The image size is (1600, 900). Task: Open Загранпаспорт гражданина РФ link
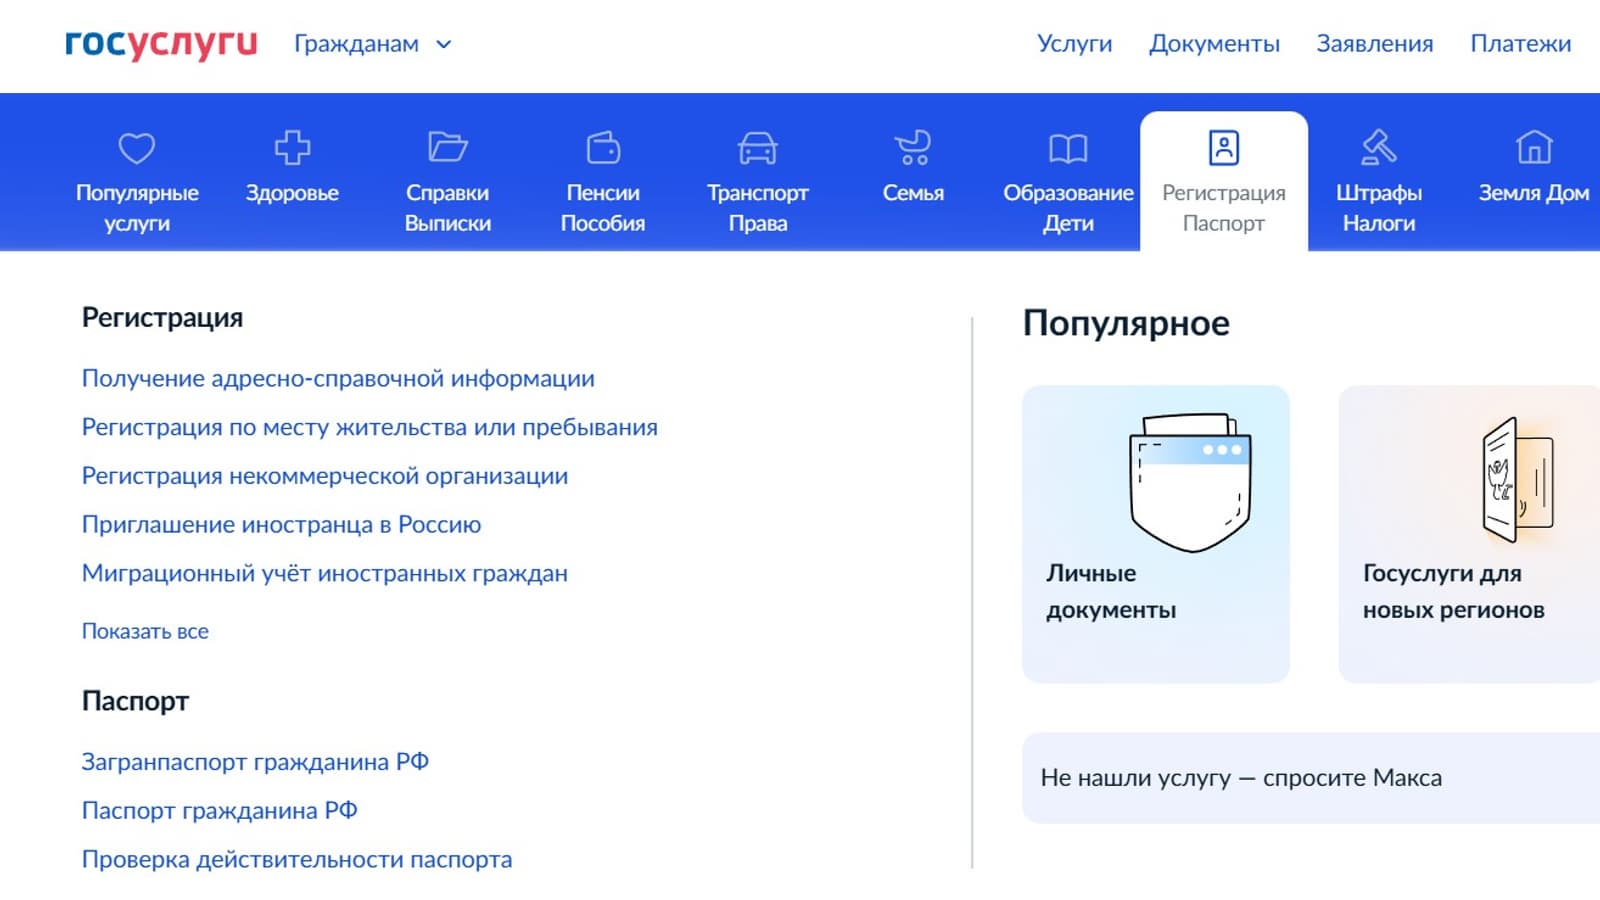coord(255,762)
